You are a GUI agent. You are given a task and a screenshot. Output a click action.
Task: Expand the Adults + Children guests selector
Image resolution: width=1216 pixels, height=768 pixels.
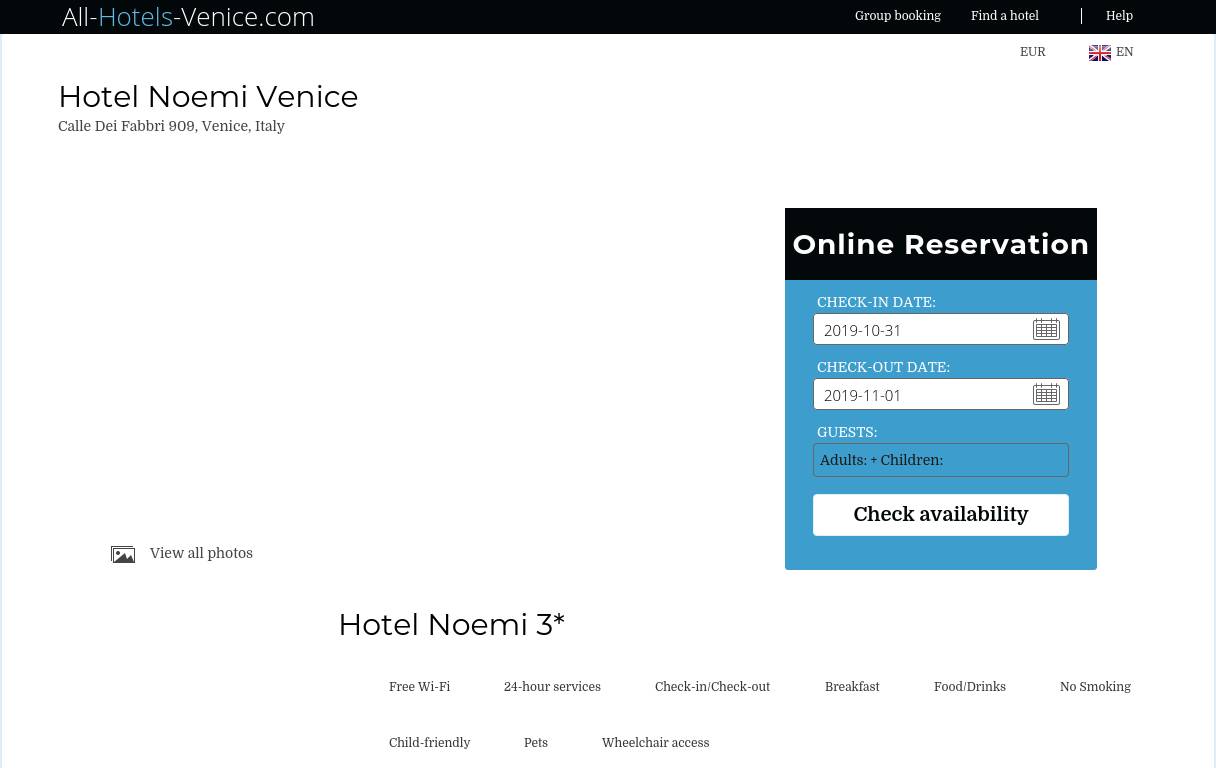pyautogui.click(x=940, y=460)
